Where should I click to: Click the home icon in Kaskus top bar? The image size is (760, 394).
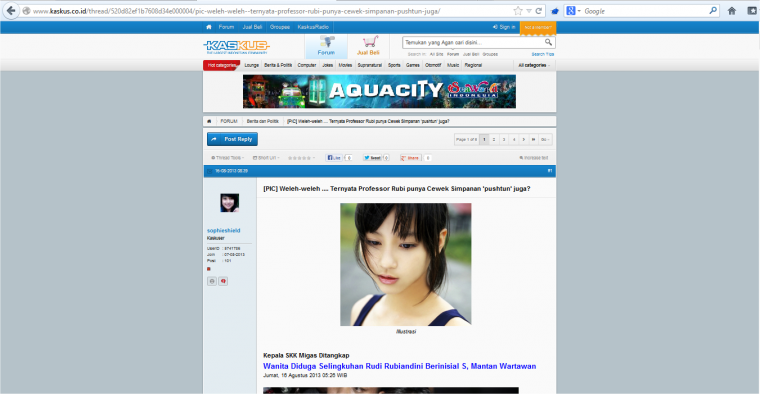click(209, 27)
